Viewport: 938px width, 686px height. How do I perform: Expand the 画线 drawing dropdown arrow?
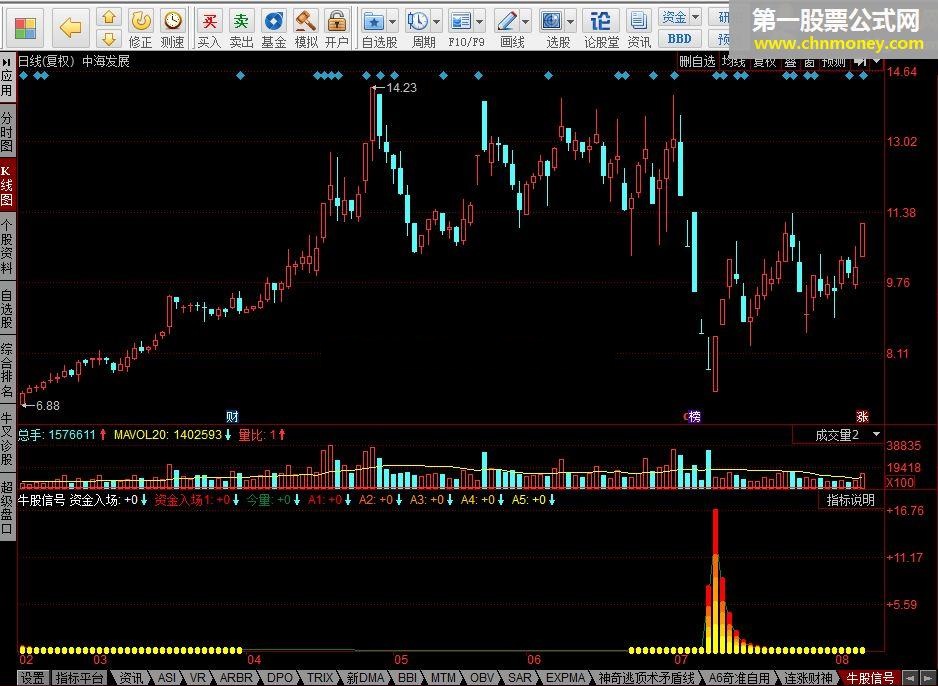(525, 22)
